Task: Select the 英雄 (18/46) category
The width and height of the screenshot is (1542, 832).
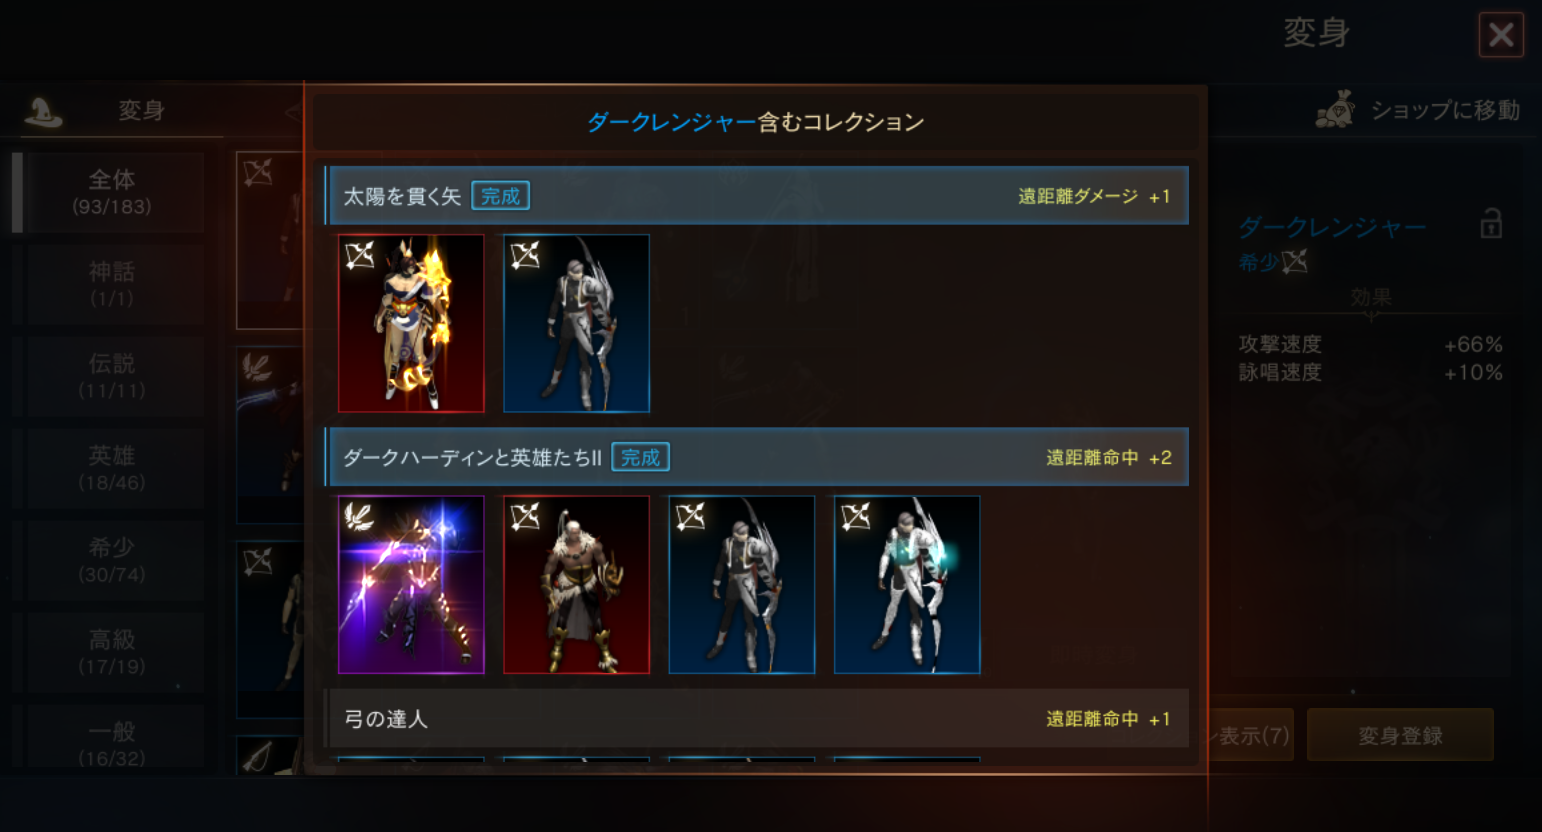Action: pyautogui.click(x=112, y=468)
